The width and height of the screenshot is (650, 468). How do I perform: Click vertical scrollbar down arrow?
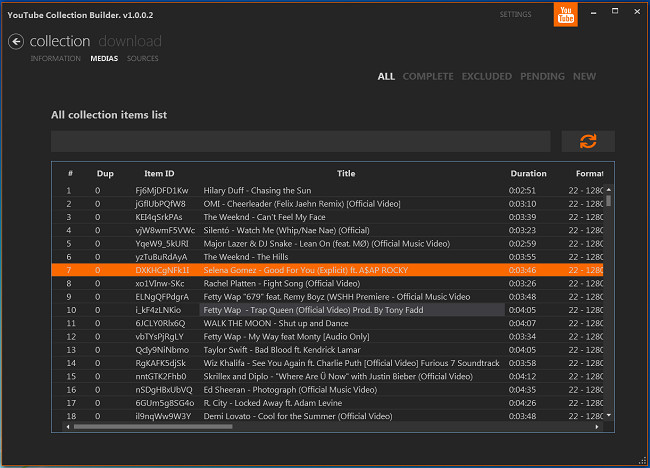click(609, 415)
